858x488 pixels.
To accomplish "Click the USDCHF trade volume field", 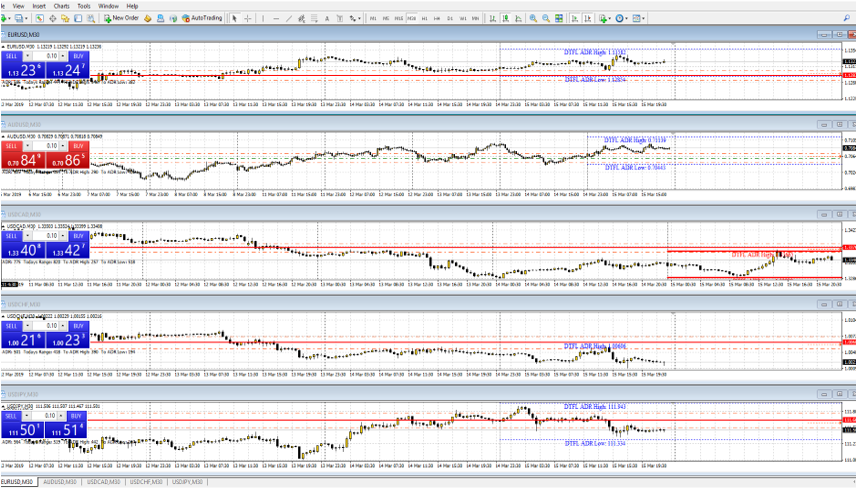I will point(46,326).
